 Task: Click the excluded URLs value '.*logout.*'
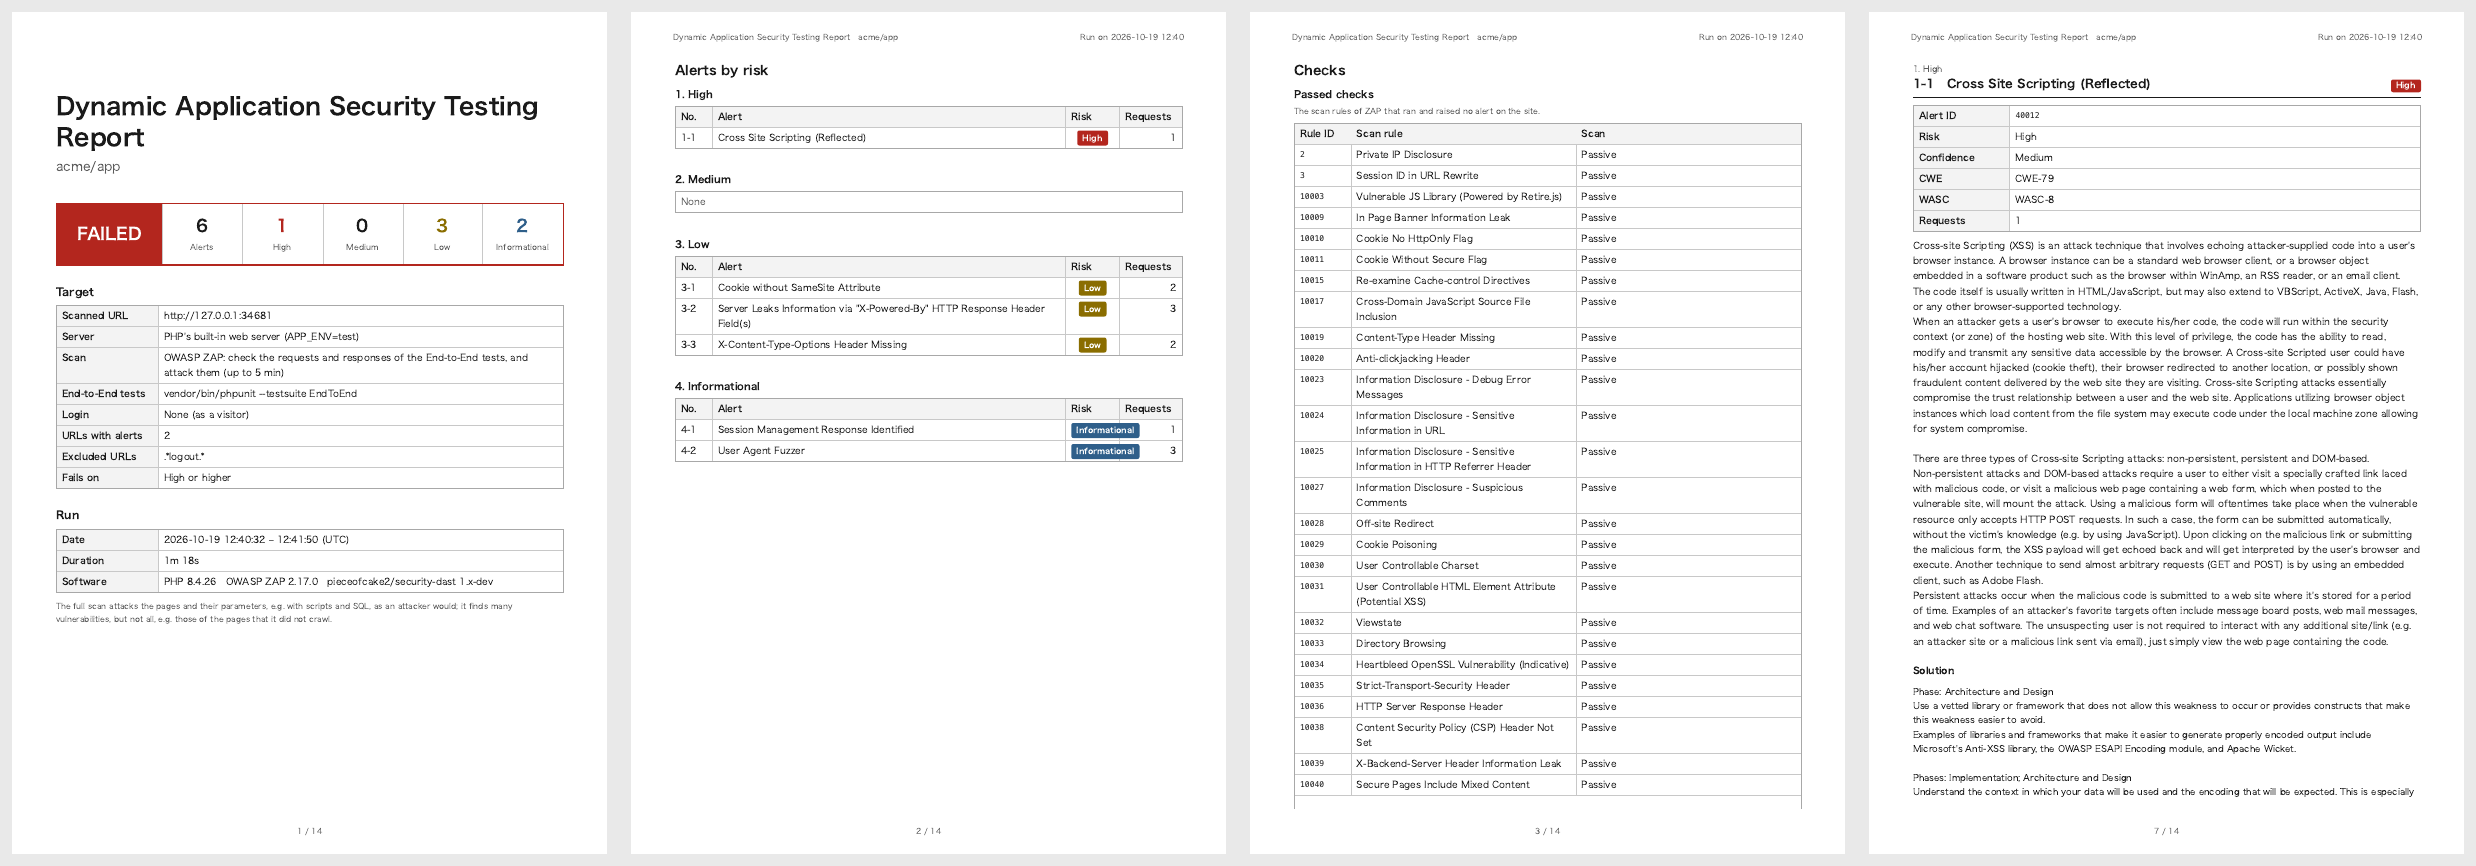[185, 457]
